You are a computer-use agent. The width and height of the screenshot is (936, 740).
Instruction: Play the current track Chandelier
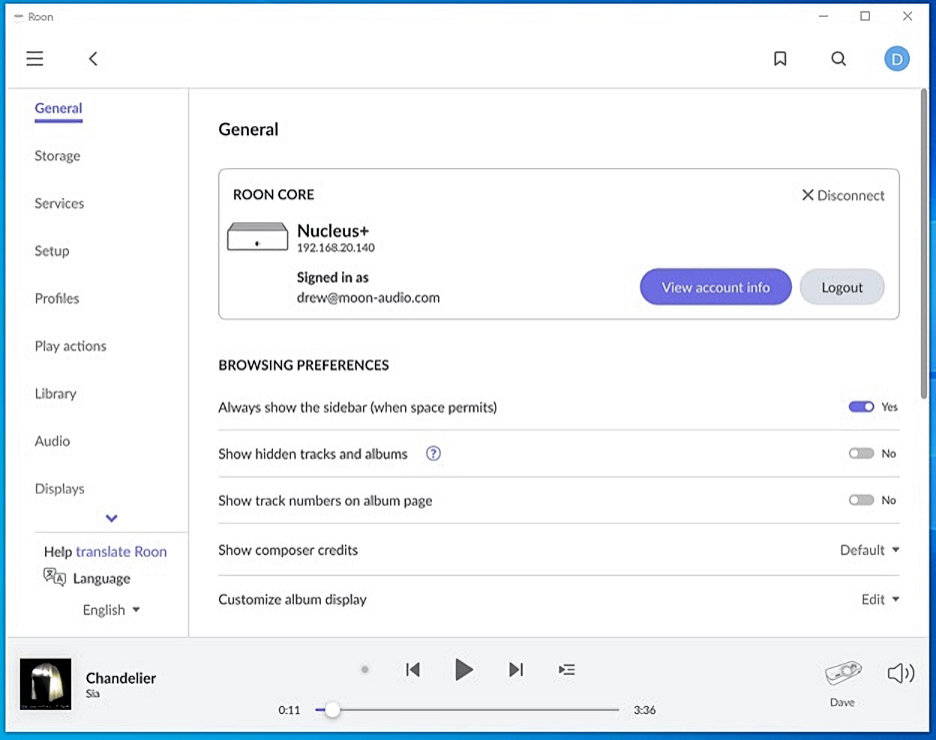click(463, 670)
